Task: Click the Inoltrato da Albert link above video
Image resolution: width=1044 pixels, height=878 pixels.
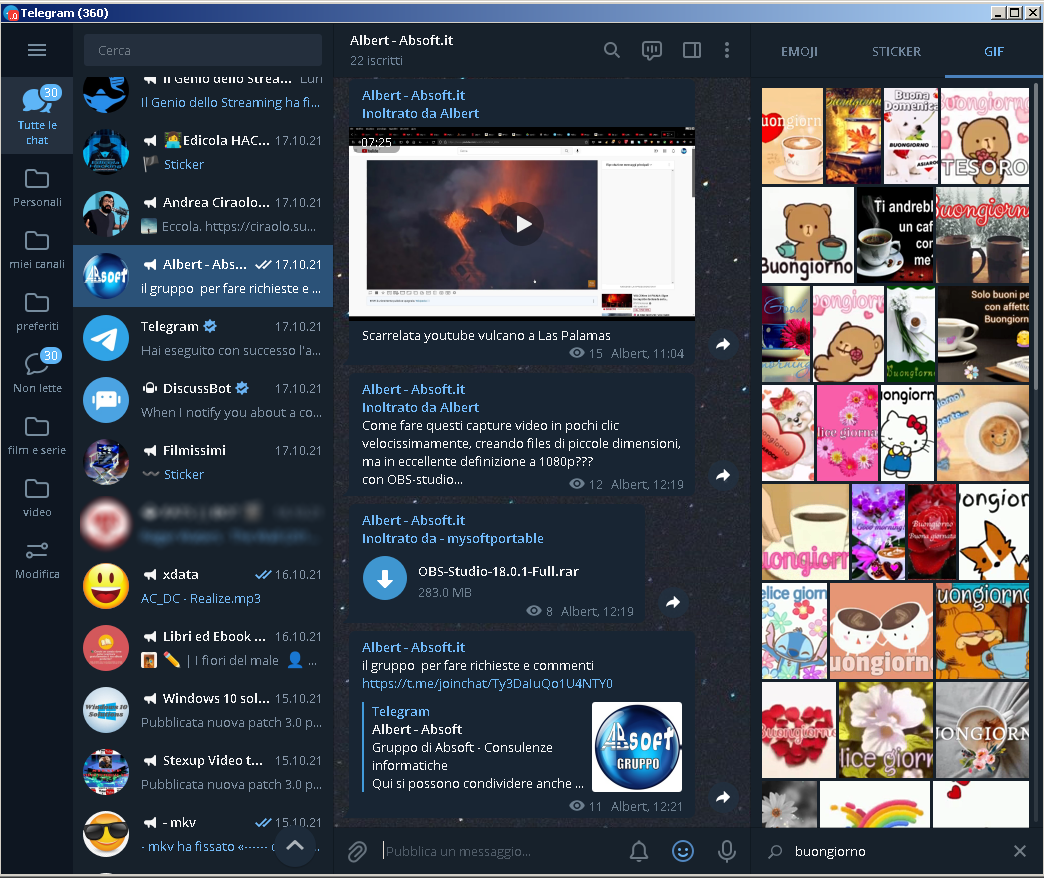Action: 420,114
